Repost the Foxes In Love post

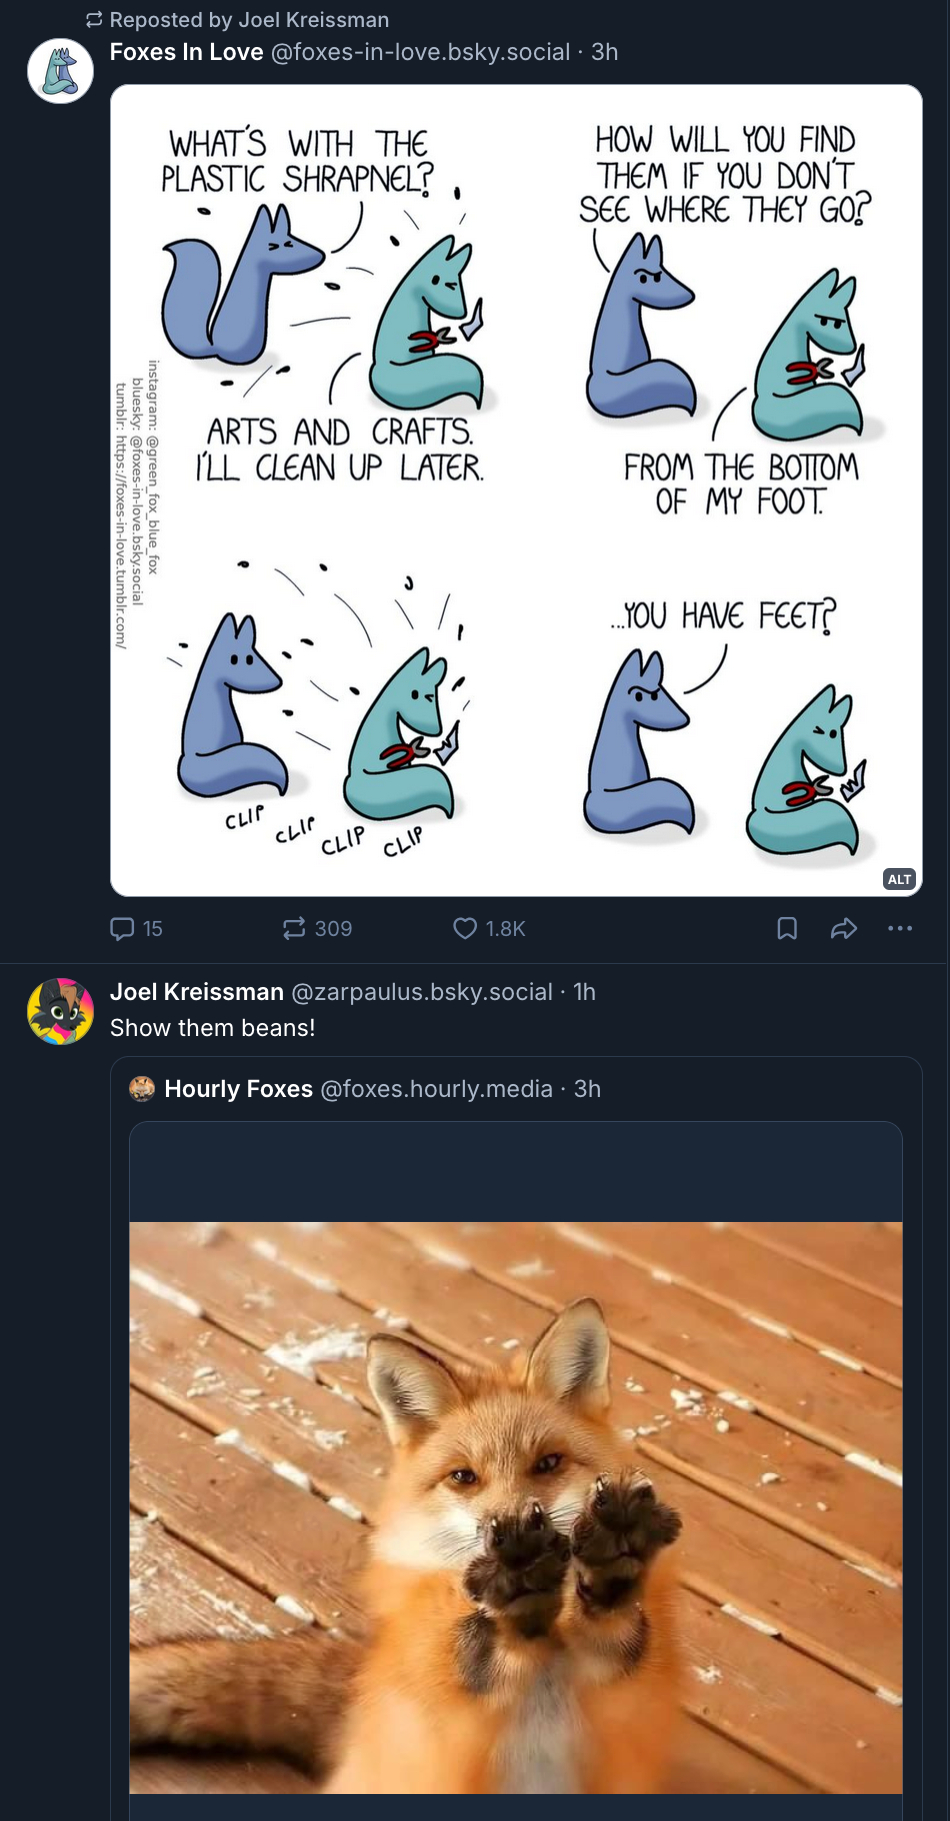point(294,928)
